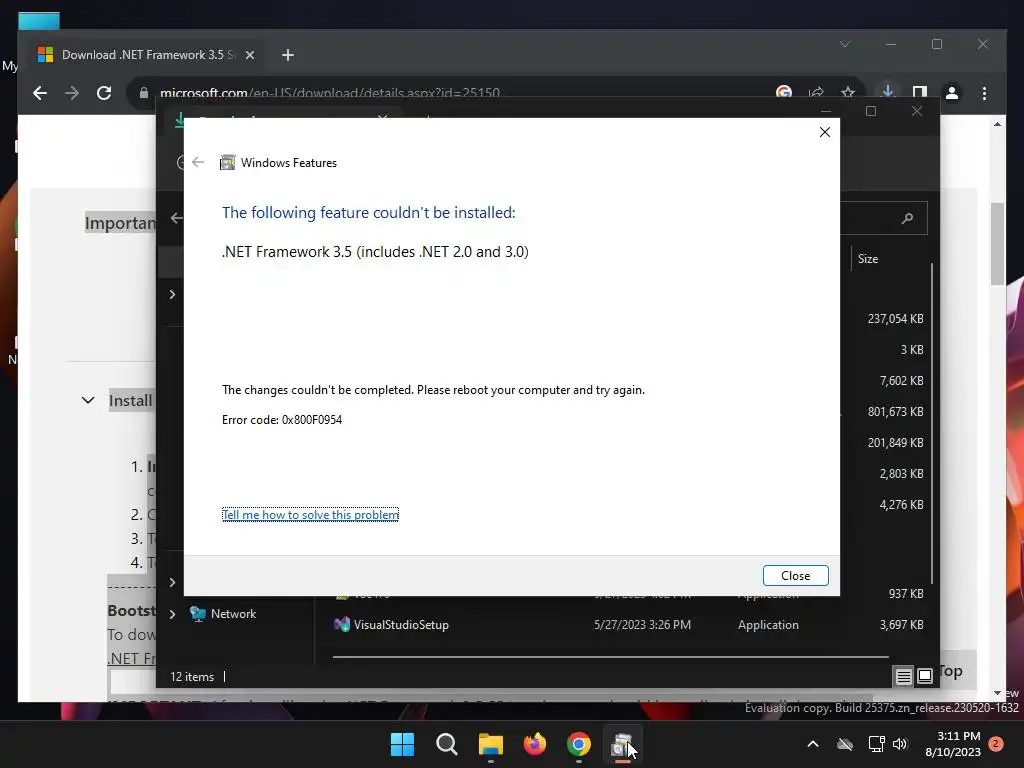Expand the chevron just above the Network item
This screenshot has width=1024, height=768.
point(172,582)
